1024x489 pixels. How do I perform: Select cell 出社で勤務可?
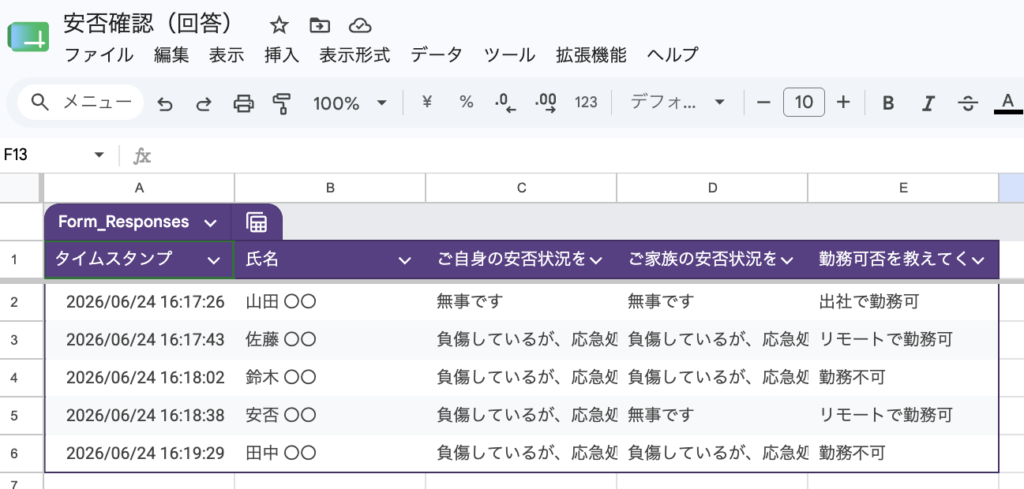[x=903, y=302]
